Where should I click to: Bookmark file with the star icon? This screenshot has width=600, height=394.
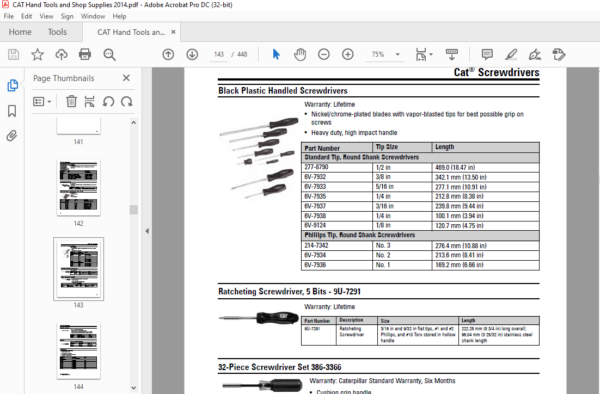38,54
